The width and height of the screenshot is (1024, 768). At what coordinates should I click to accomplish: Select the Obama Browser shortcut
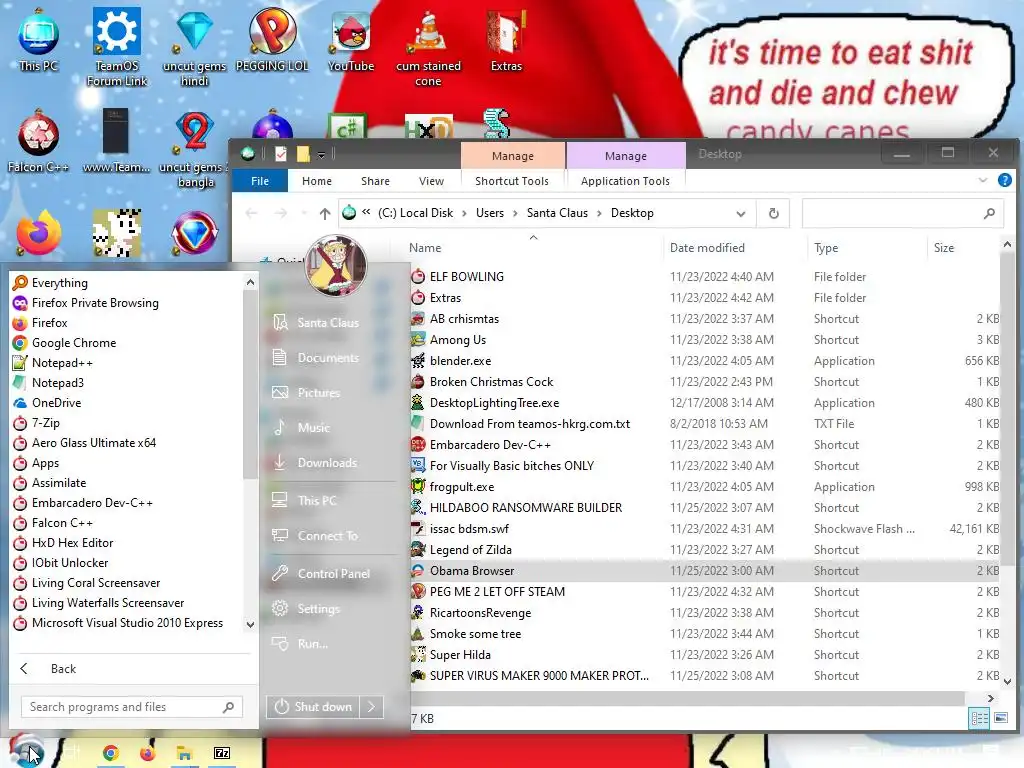(x=472, y=570)
